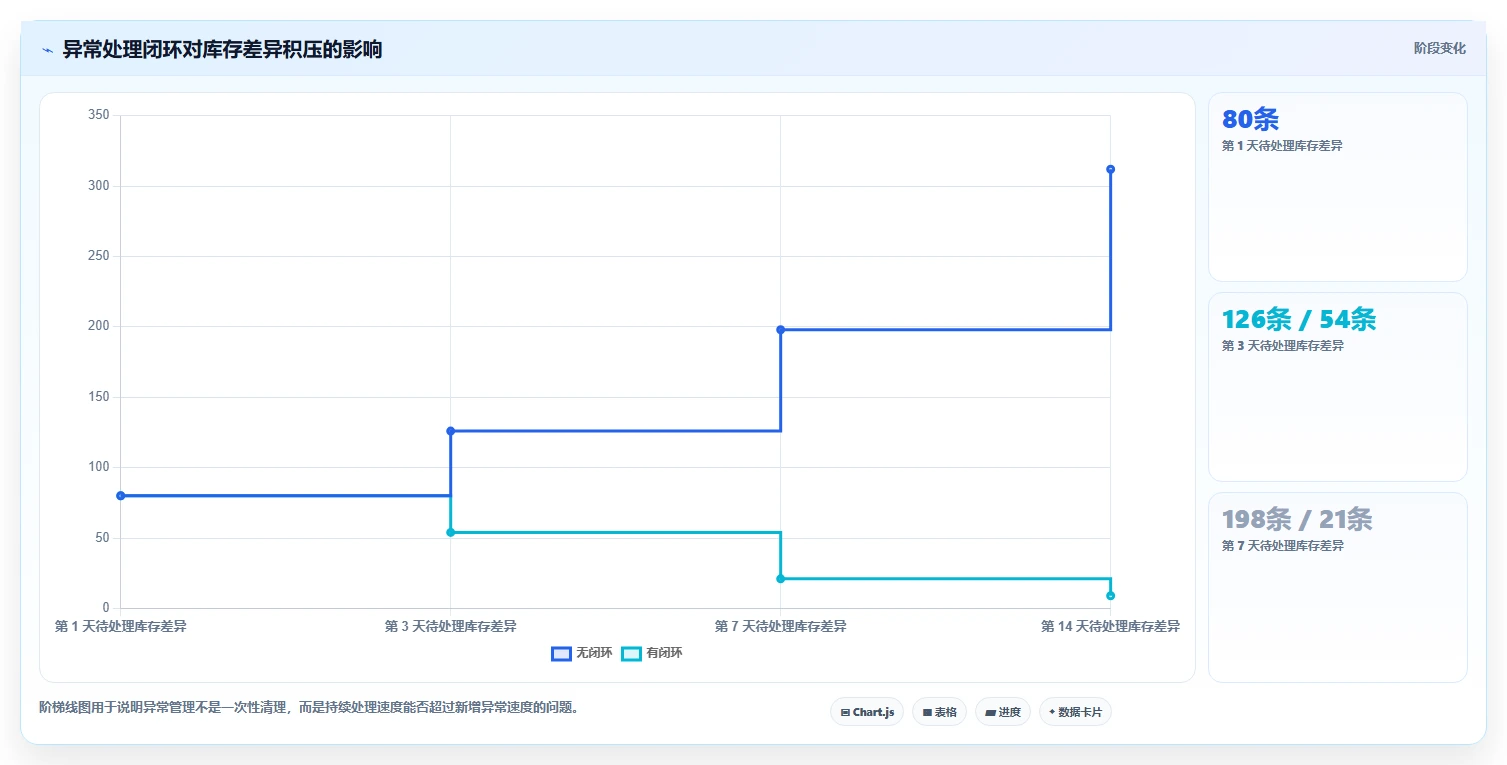Click the x-axis label 第 3 天待处理库存差异
The image size is (1507, 765).
pyautogui.click(x=450, y=627)
